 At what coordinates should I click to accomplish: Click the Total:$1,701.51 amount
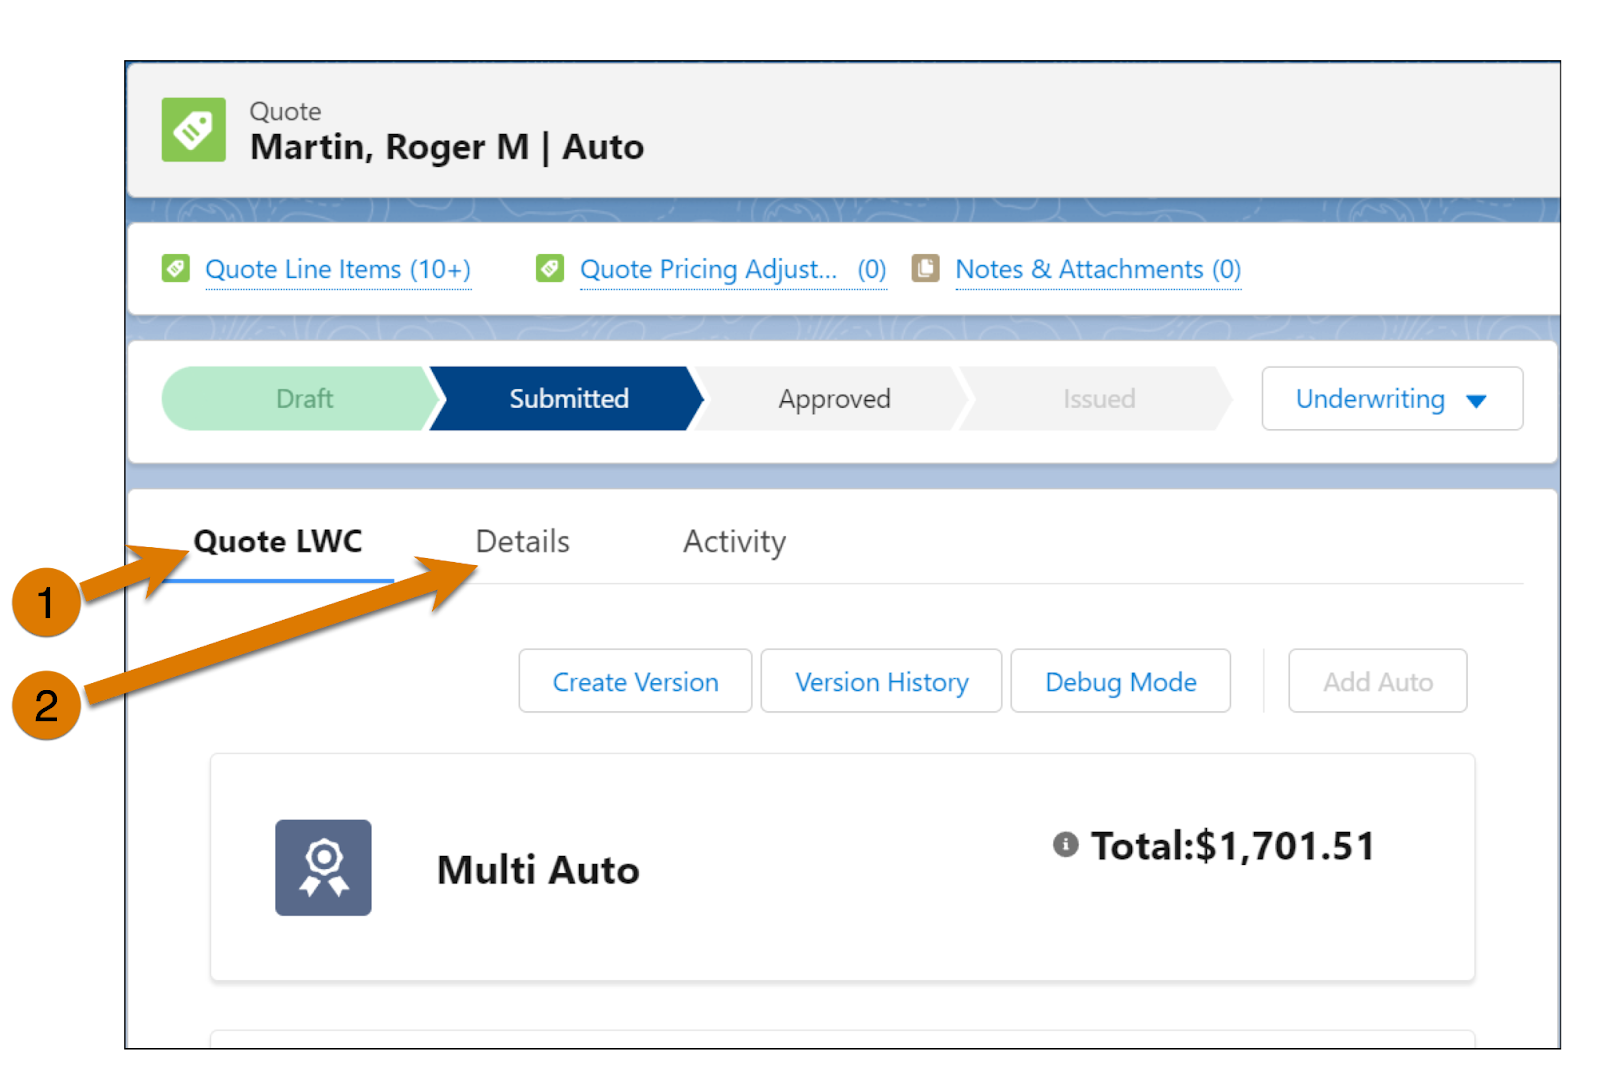(1233, 846)
